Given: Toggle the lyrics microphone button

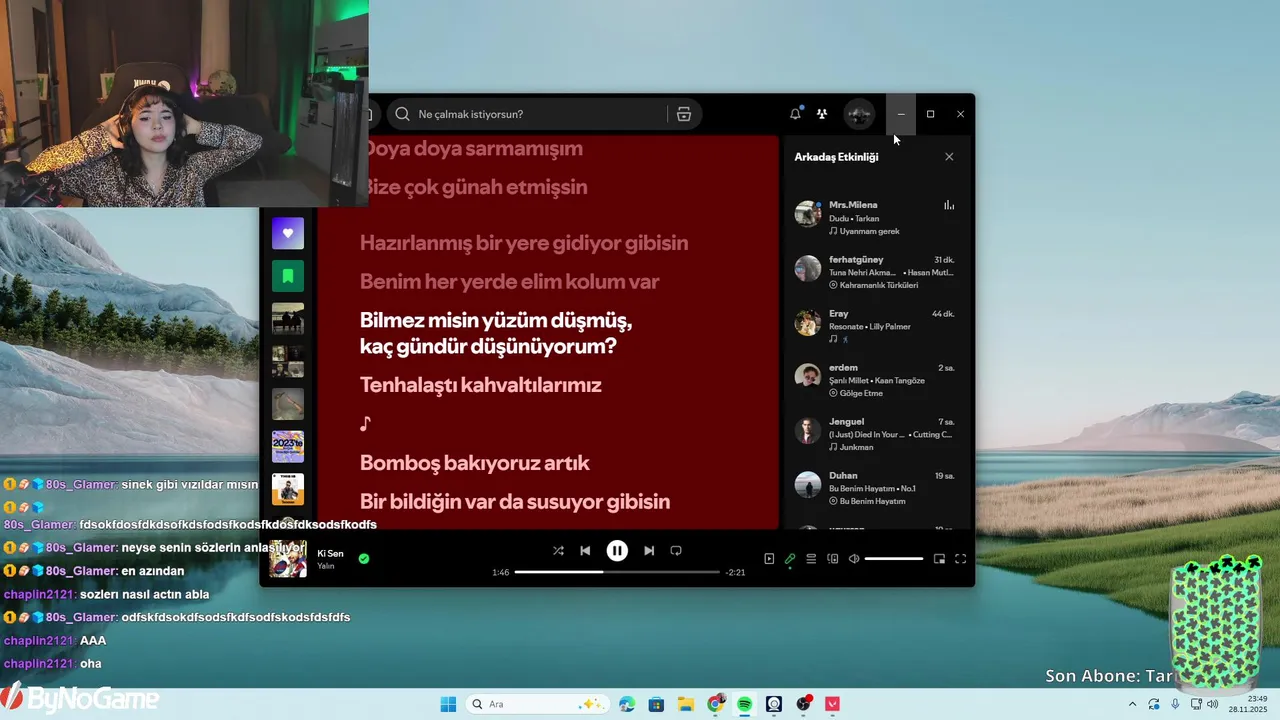Looking at the screenshot, I should click(790, 559).
